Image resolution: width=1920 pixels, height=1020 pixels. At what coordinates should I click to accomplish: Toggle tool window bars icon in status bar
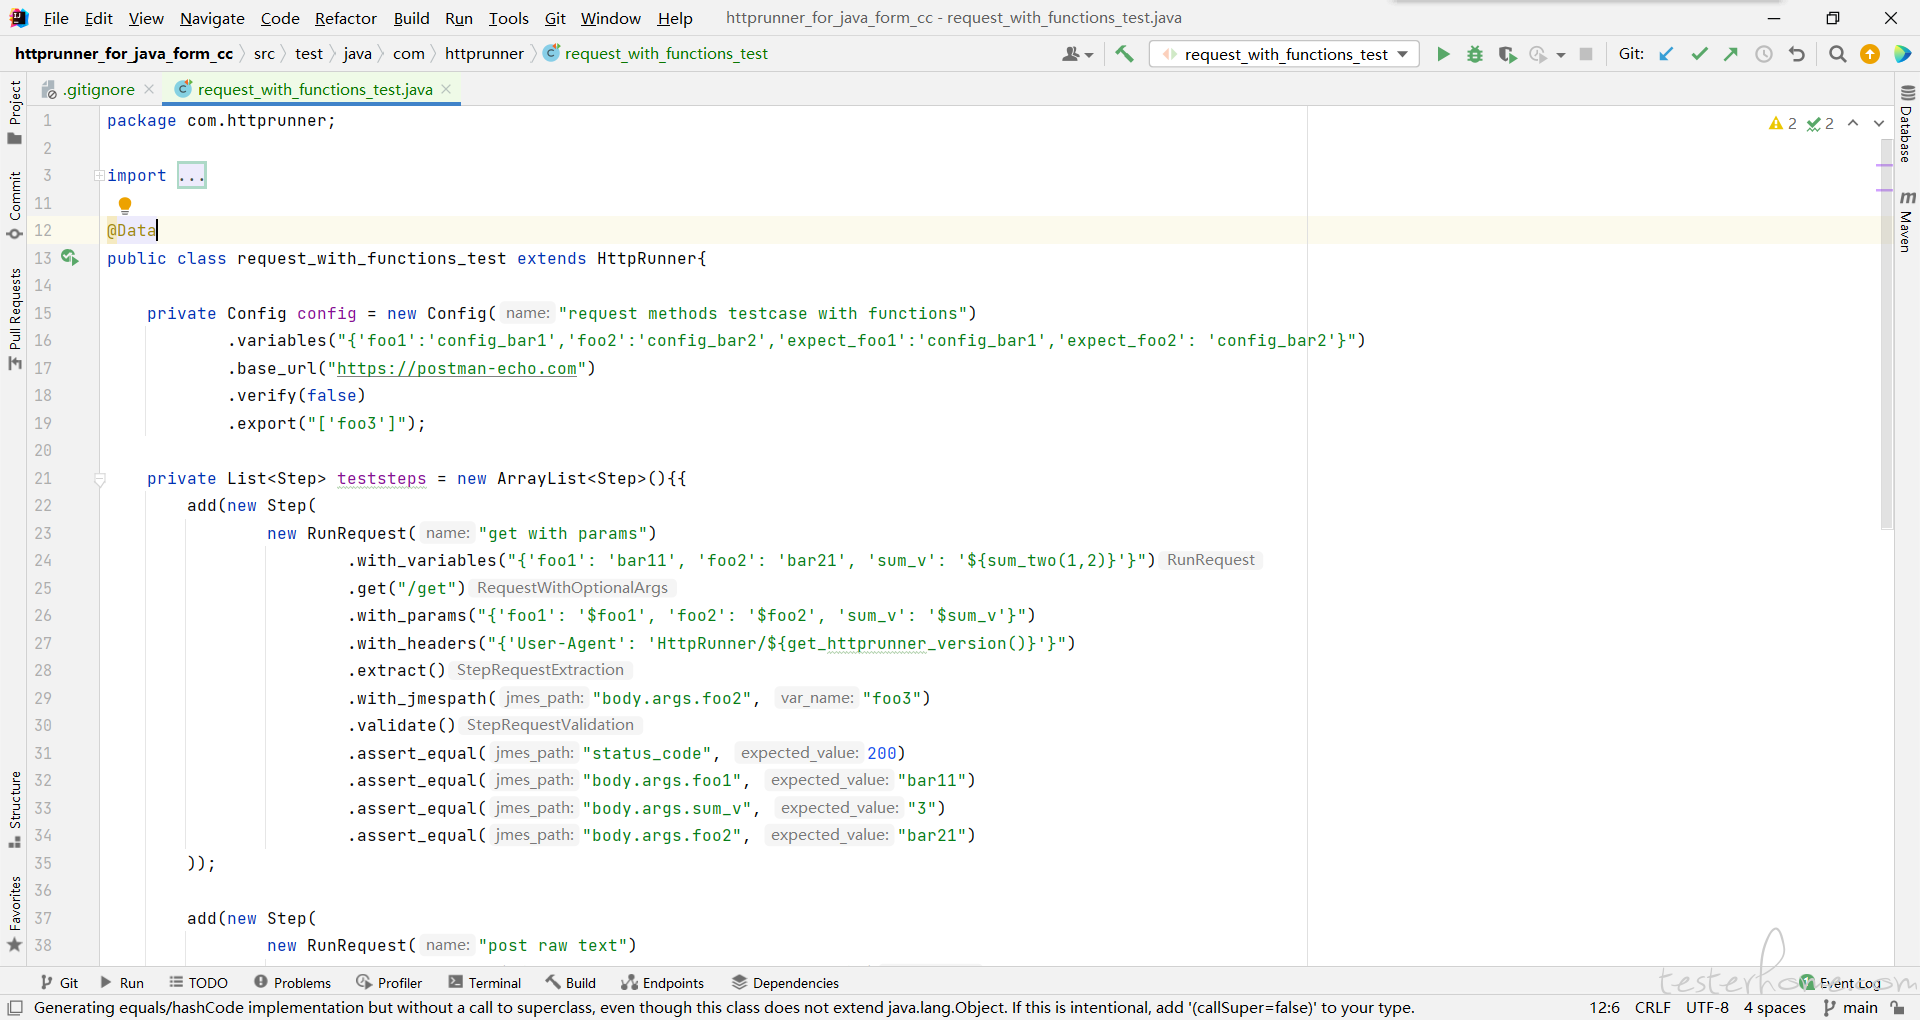click(x=15, y=1007)
